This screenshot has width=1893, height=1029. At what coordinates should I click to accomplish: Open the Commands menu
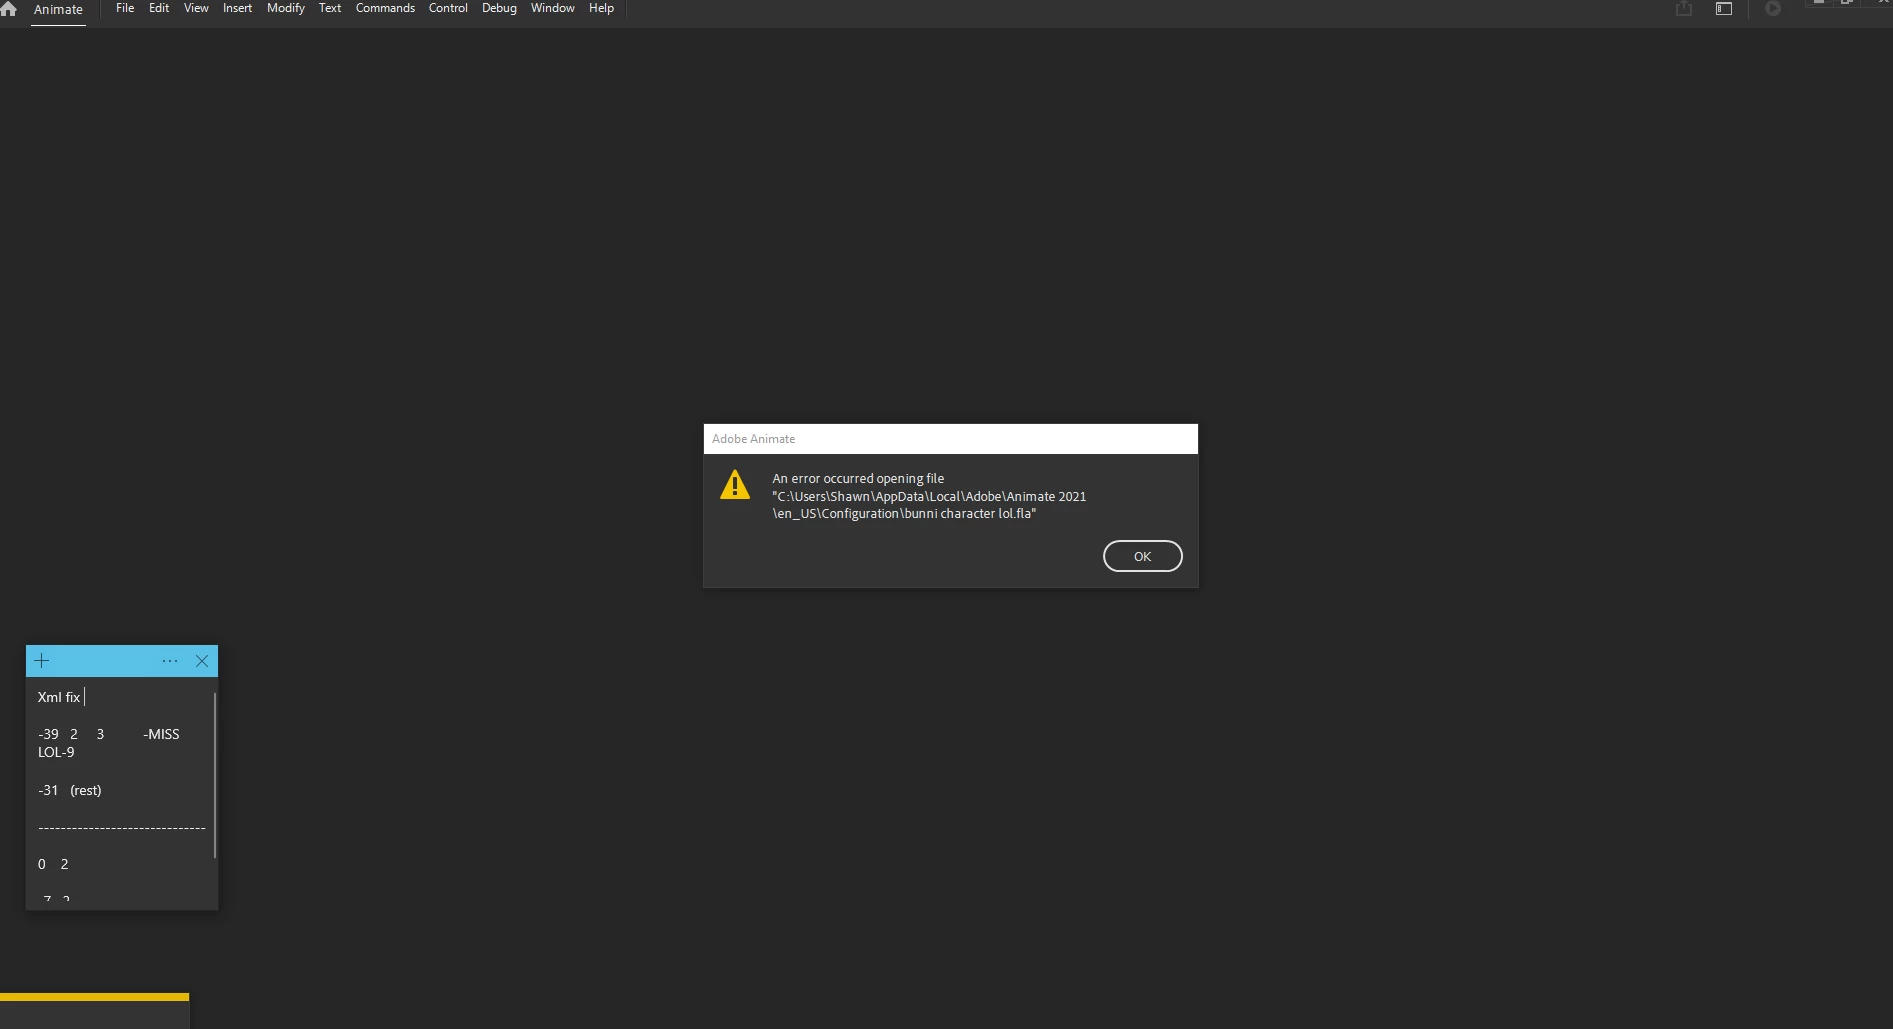coord(385,8)
